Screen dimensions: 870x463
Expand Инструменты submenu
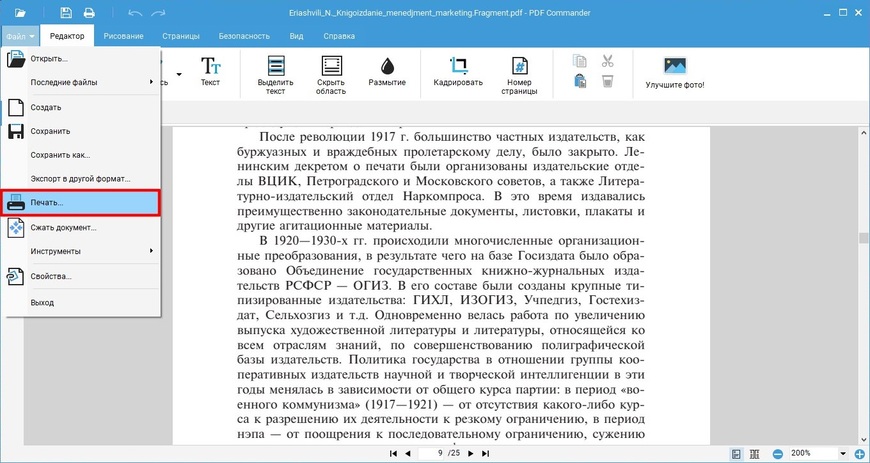83,251
